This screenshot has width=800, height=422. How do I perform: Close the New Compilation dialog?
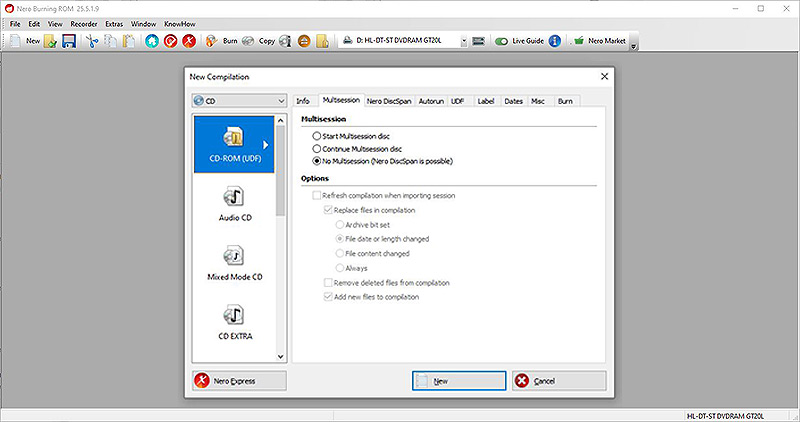click(x=605, y=77)
